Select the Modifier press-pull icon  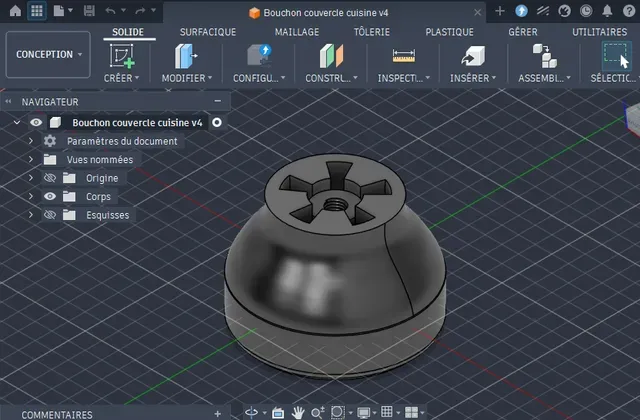click(186, 56)
